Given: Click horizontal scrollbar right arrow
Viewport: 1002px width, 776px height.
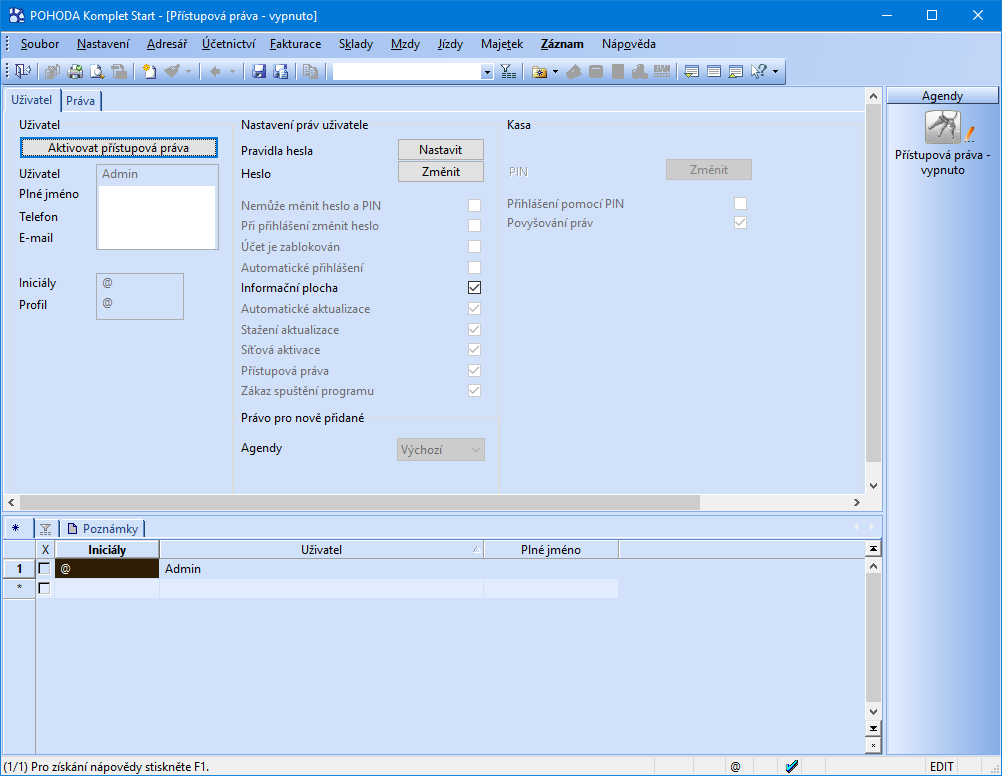Looking at the screenshot, I should (857, 502).
